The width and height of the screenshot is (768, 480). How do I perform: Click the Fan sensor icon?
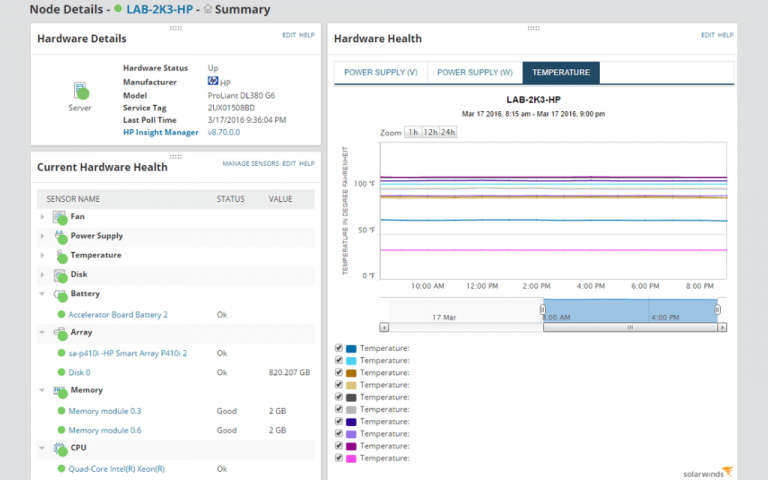pyautogui.click(x=59, y=217)
